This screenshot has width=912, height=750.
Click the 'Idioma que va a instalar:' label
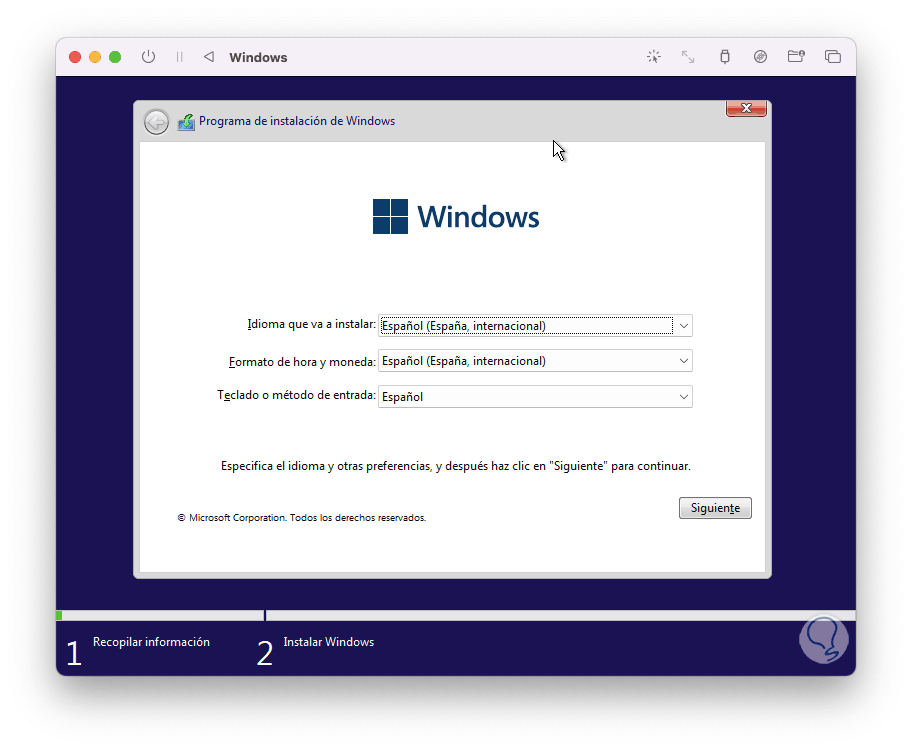[x=311, y=324]
